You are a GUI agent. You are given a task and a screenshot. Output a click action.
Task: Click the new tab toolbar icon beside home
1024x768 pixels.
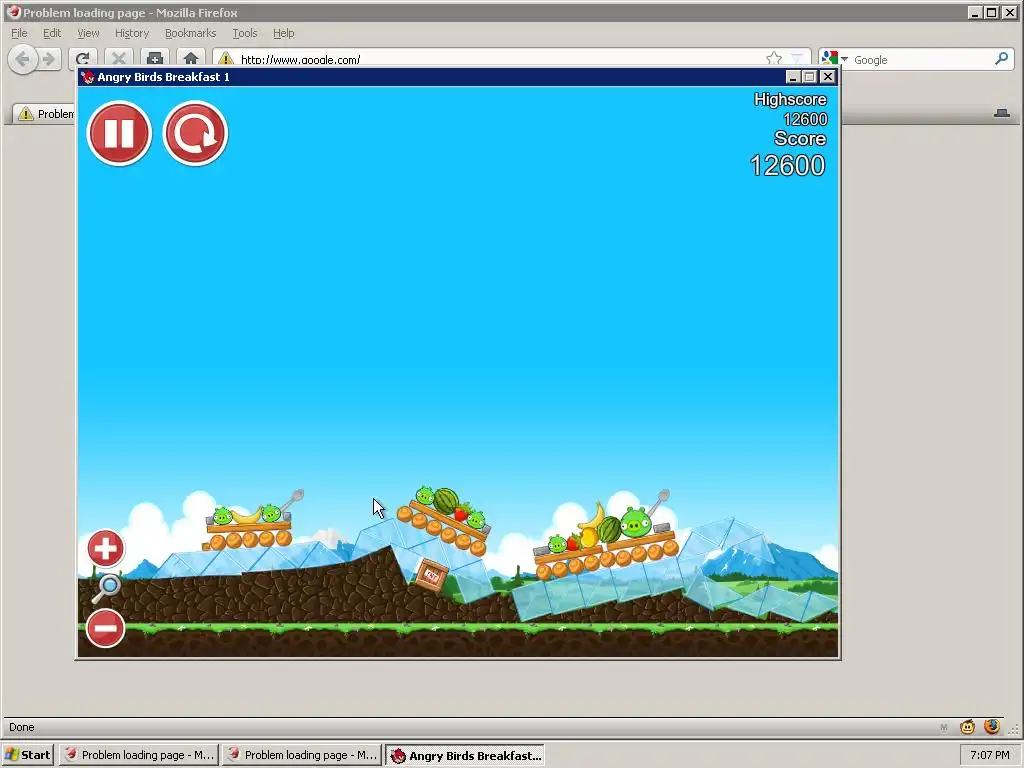tap(155, 59)
